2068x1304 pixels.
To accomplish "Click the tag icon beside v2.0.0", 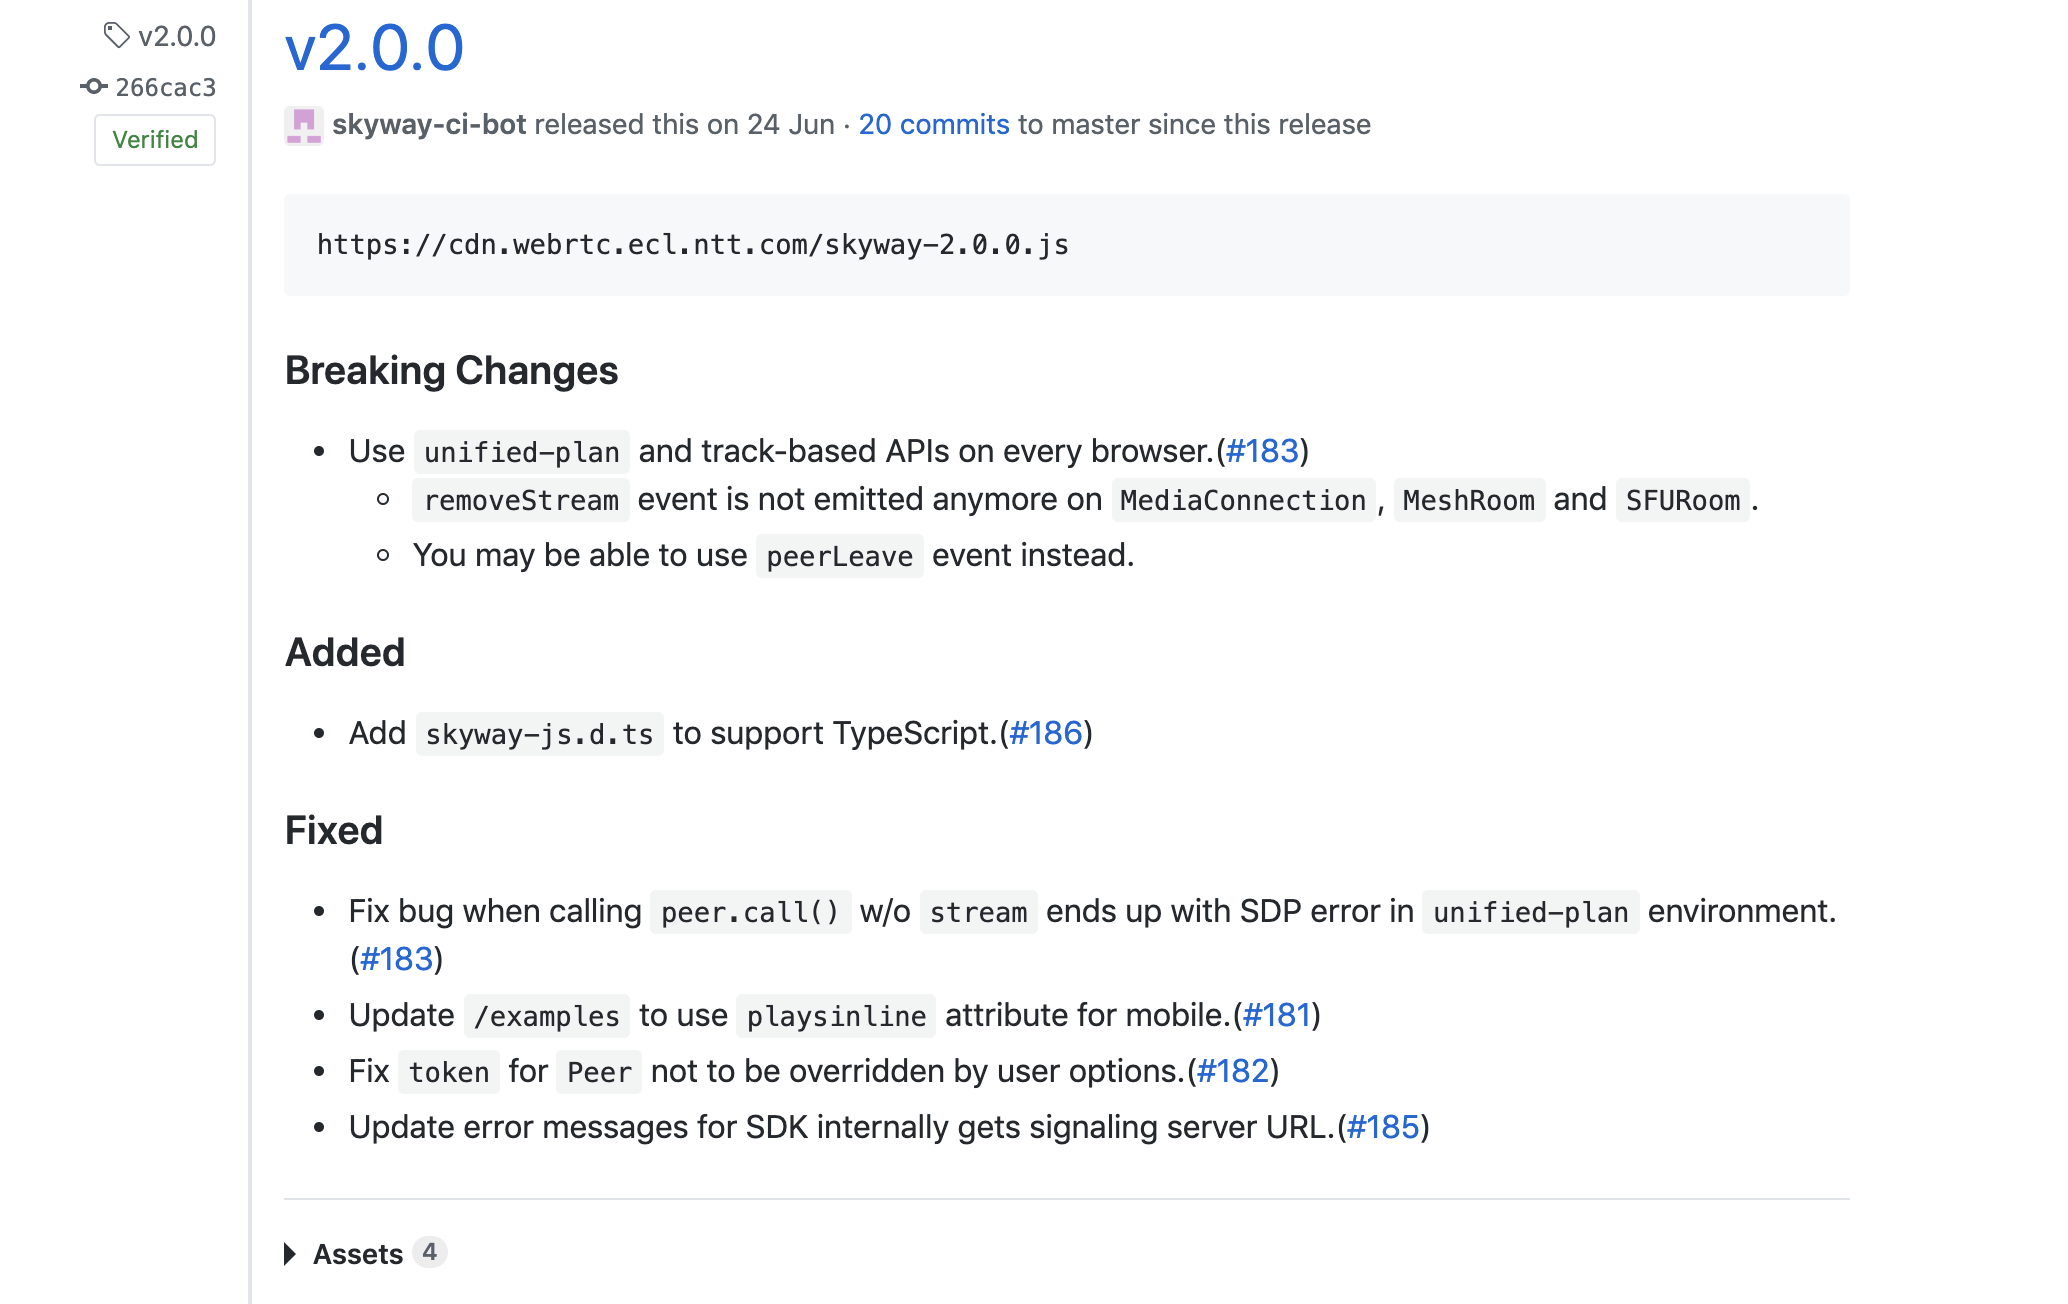I will pos(117,36).
